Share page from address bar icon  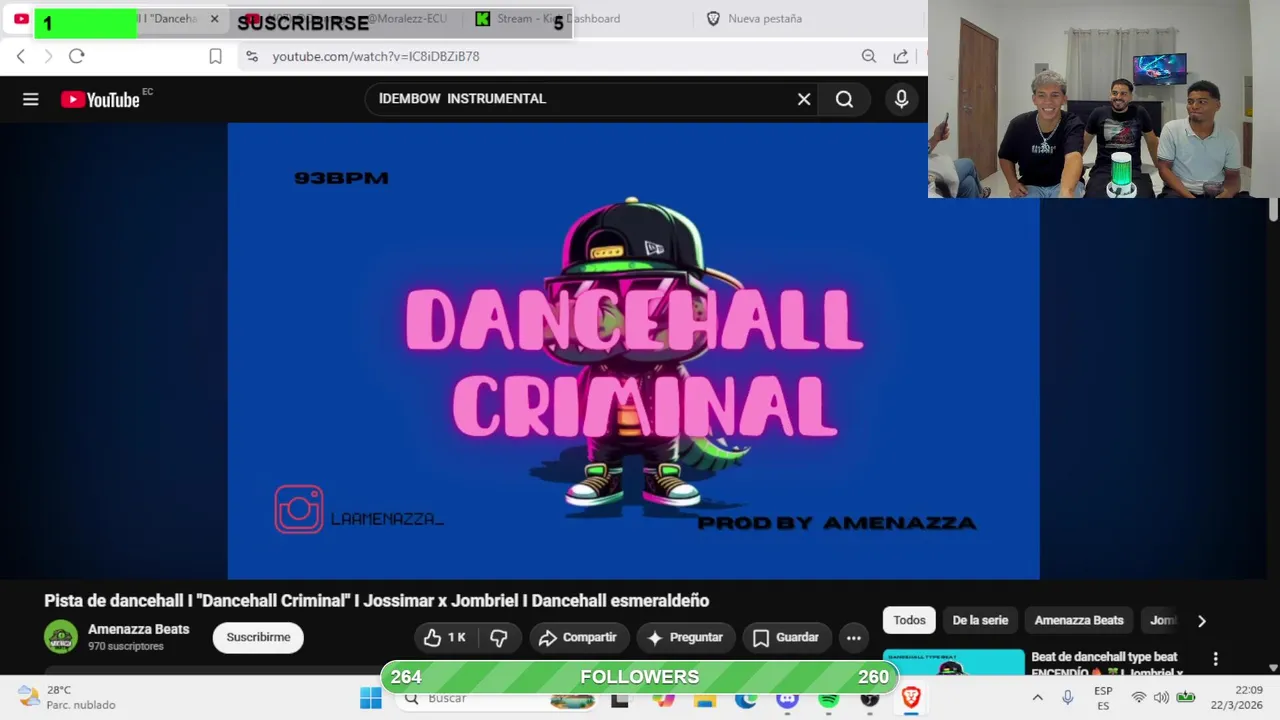coord(901,56)
